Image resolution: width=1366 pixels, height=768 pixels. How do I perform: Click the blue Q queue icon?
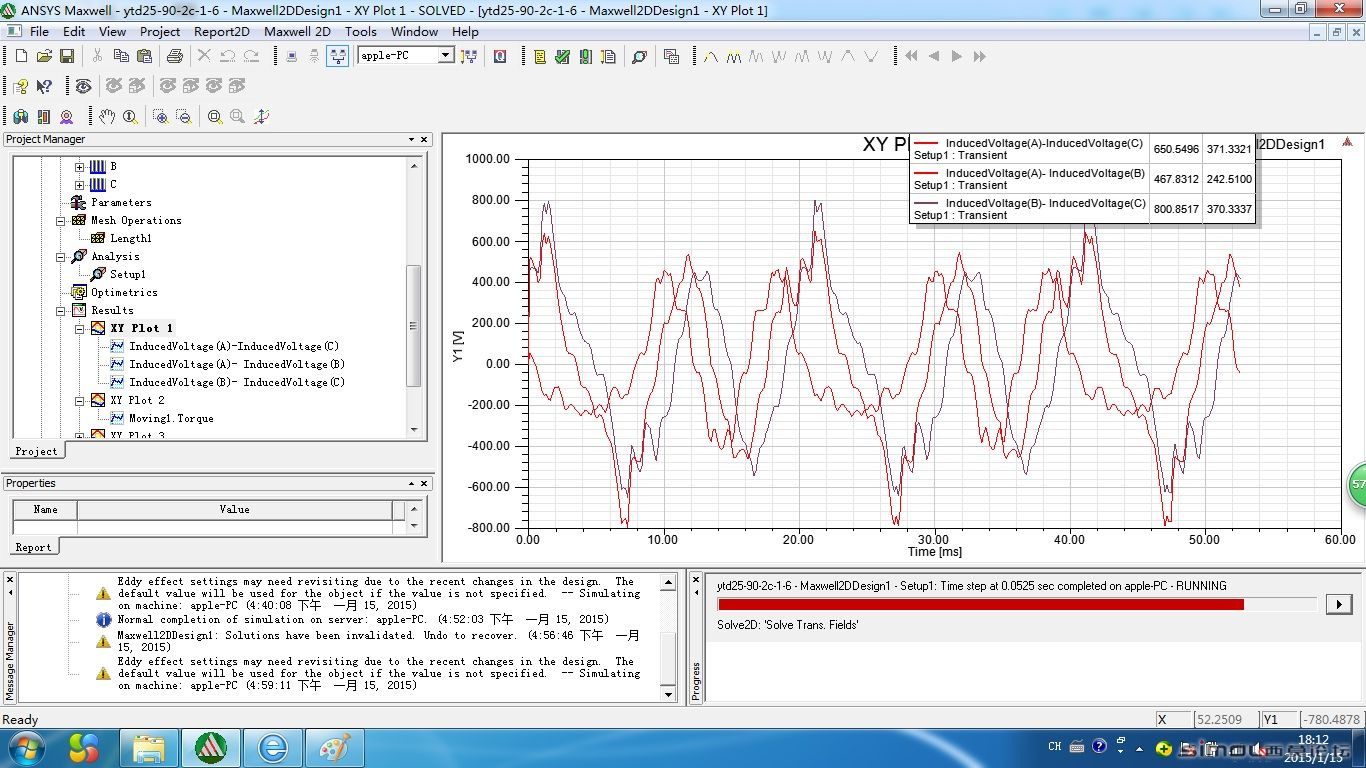coord(499,56)
